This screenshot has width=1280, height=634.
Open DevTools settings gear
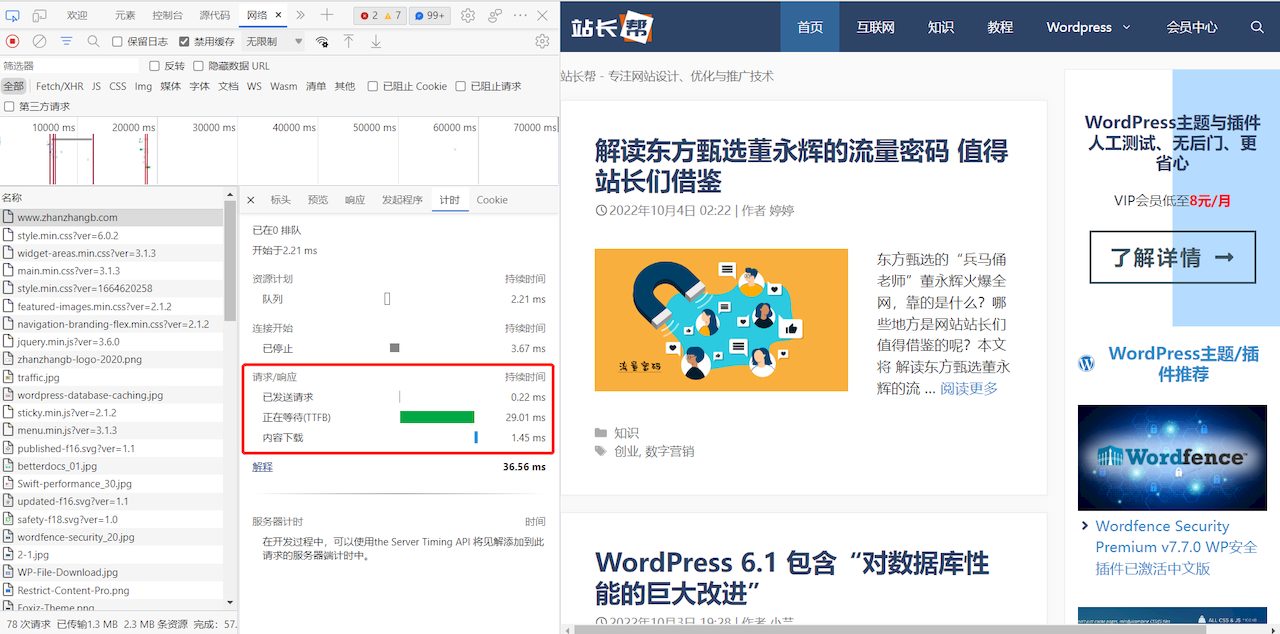point(468,15)
